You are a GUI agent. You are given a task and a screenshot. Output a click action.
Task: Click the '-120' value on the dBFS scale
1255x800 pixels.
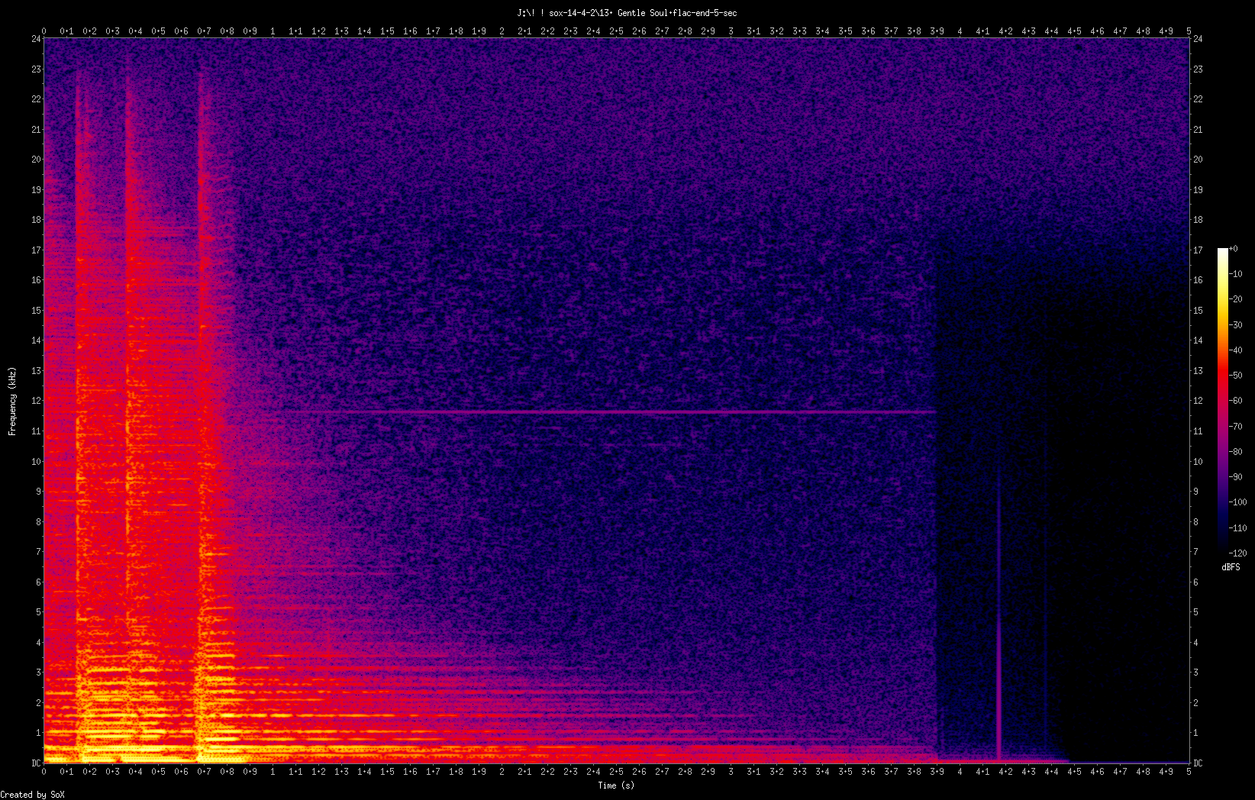[x=1238, y=552]
